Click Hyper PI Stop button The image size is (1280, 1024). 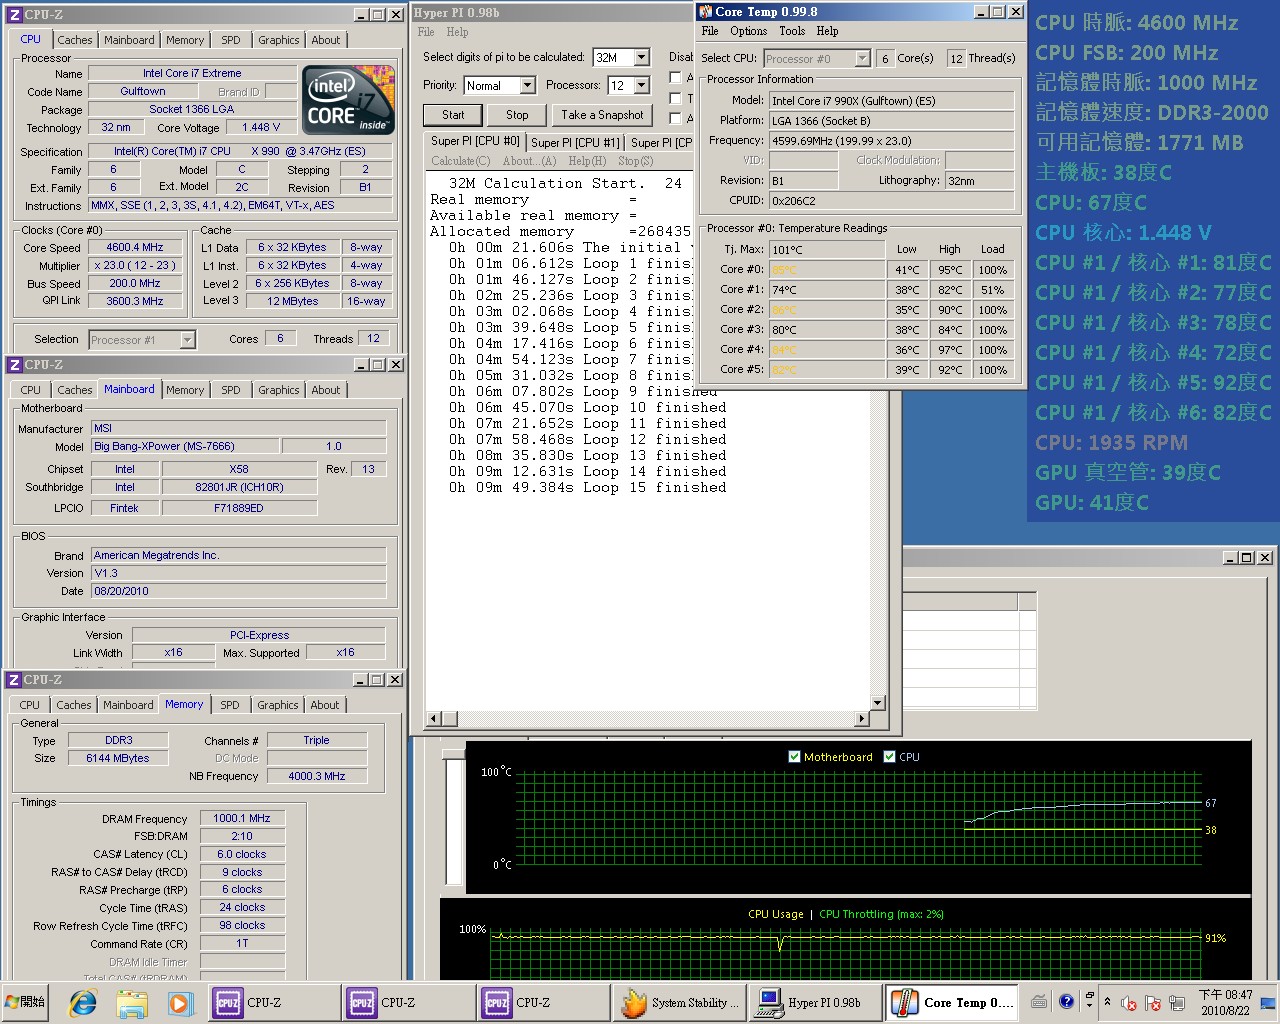tap(517, 115)
